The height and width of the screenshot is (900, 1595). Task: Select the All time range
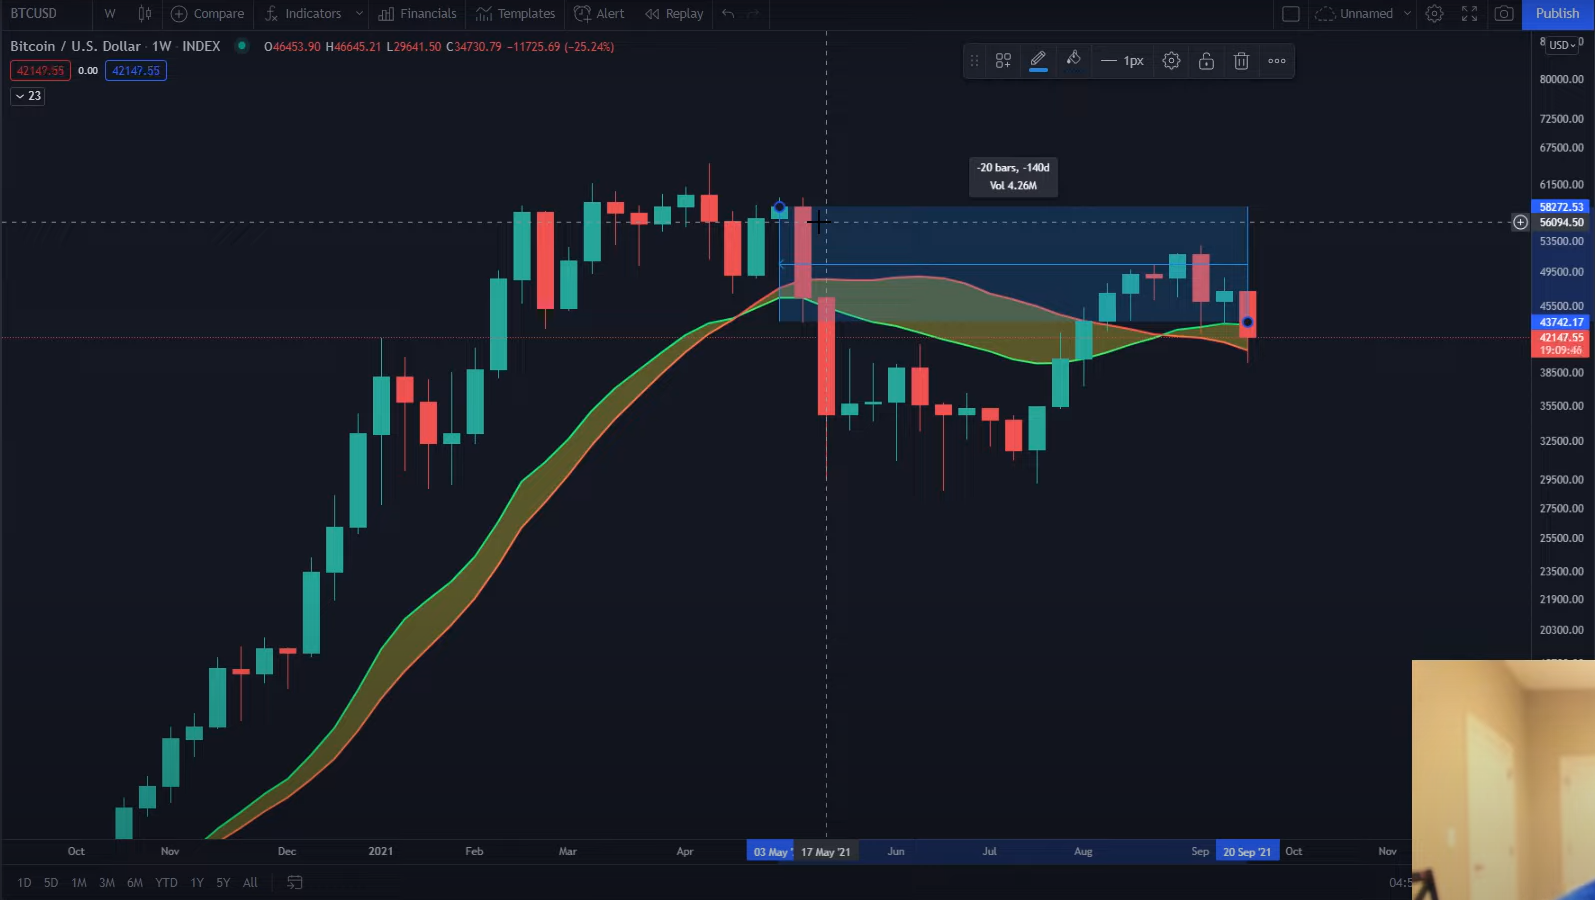[x=250, y=883]
